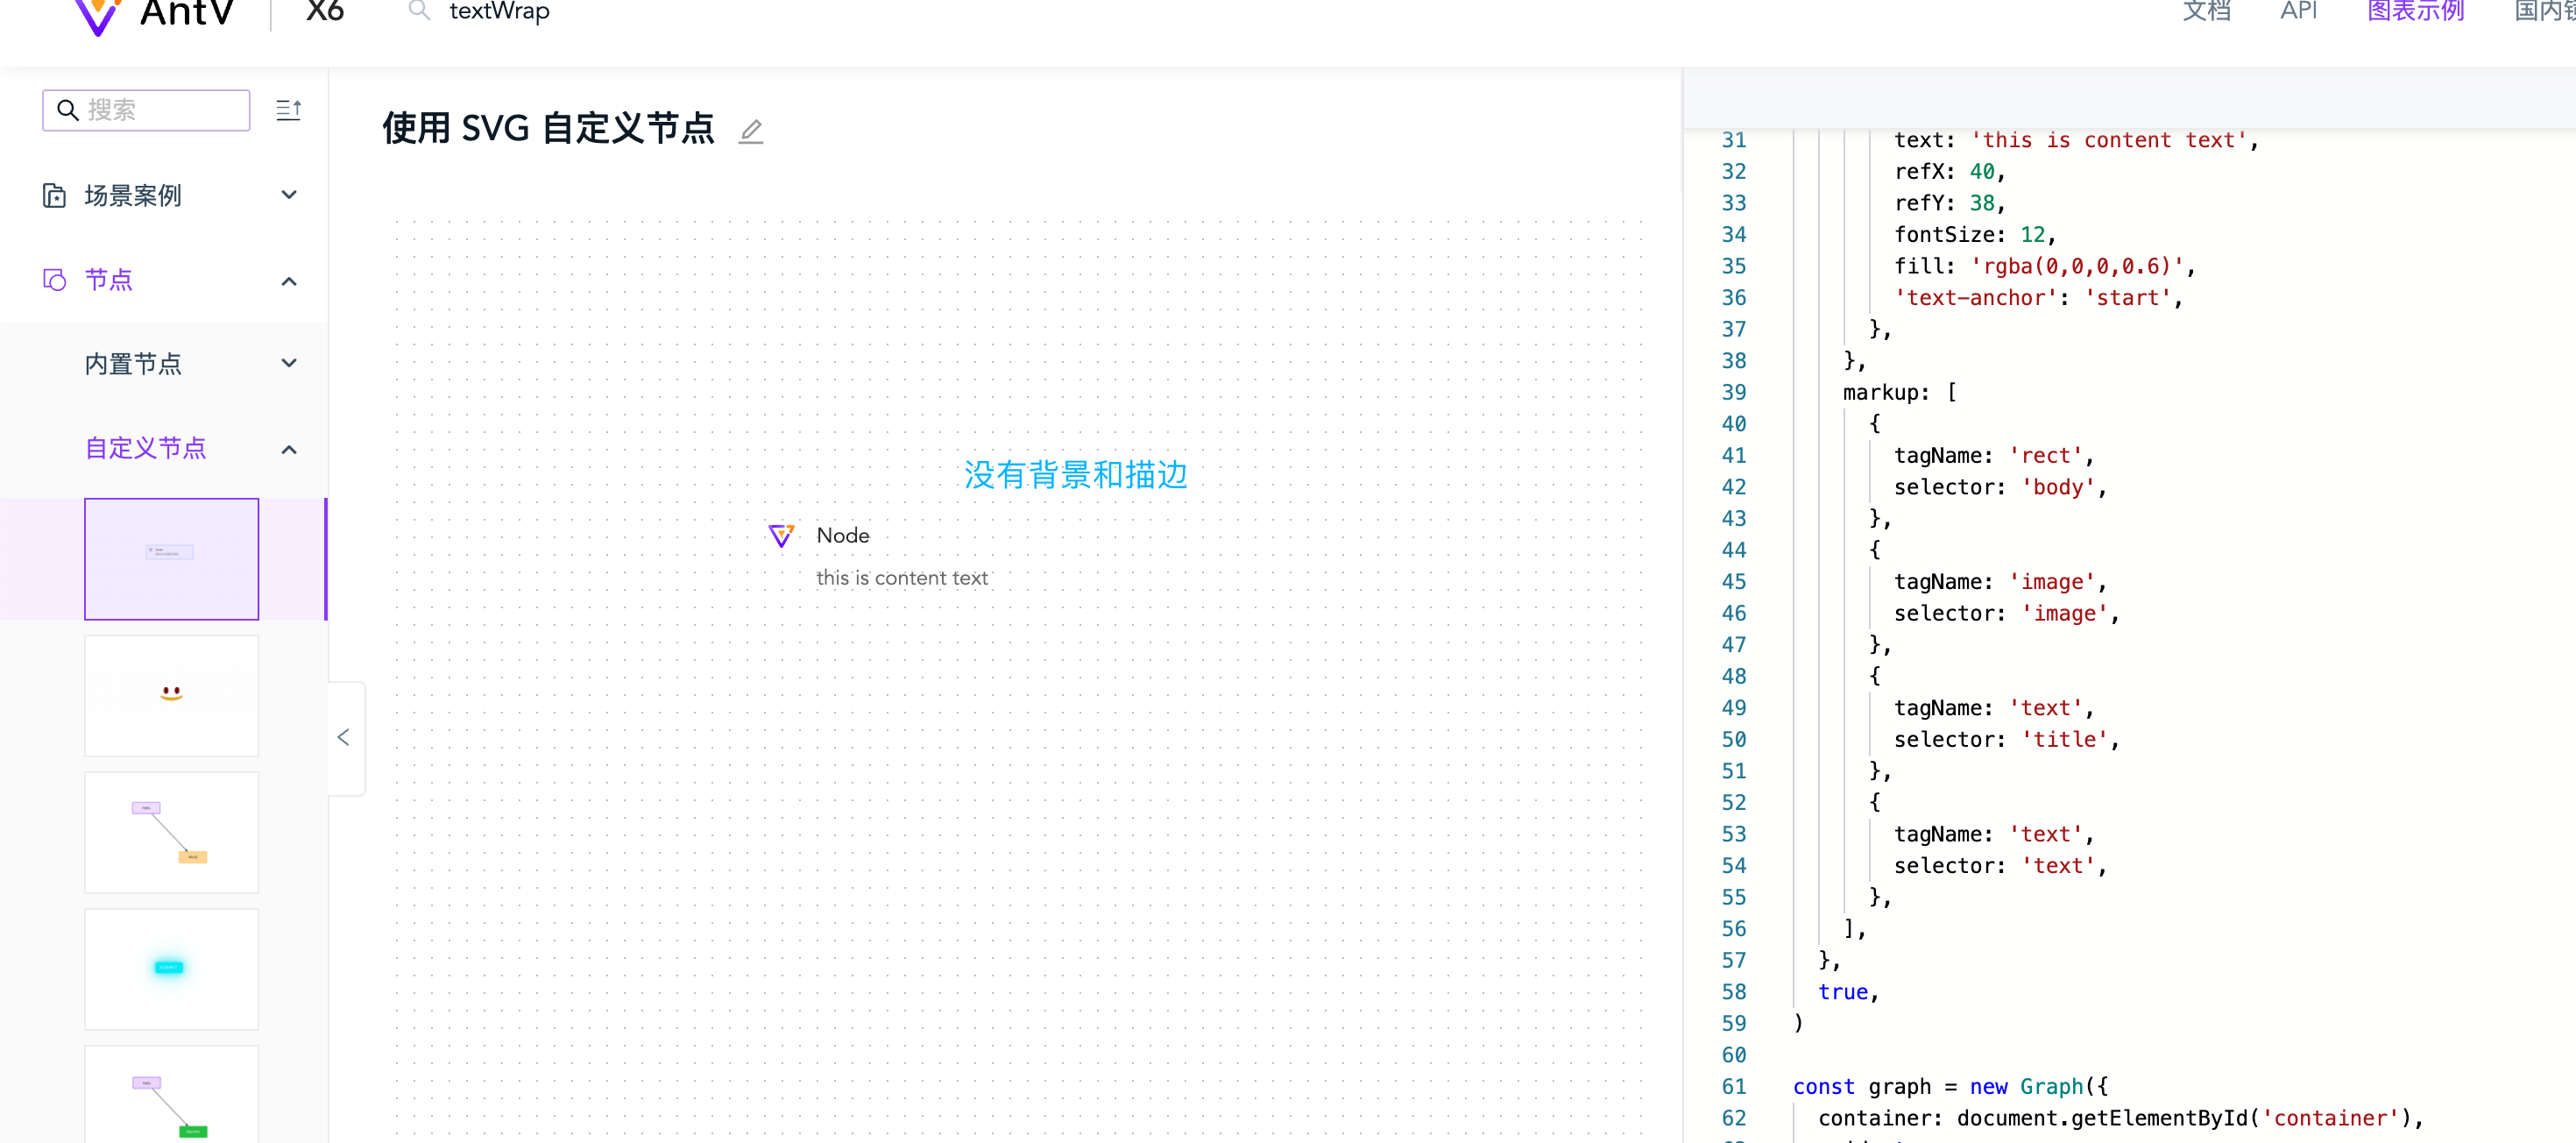The image size is (2576, 1143).
Task: Select the 场景案例 tree item
Action: pos(164,195)
